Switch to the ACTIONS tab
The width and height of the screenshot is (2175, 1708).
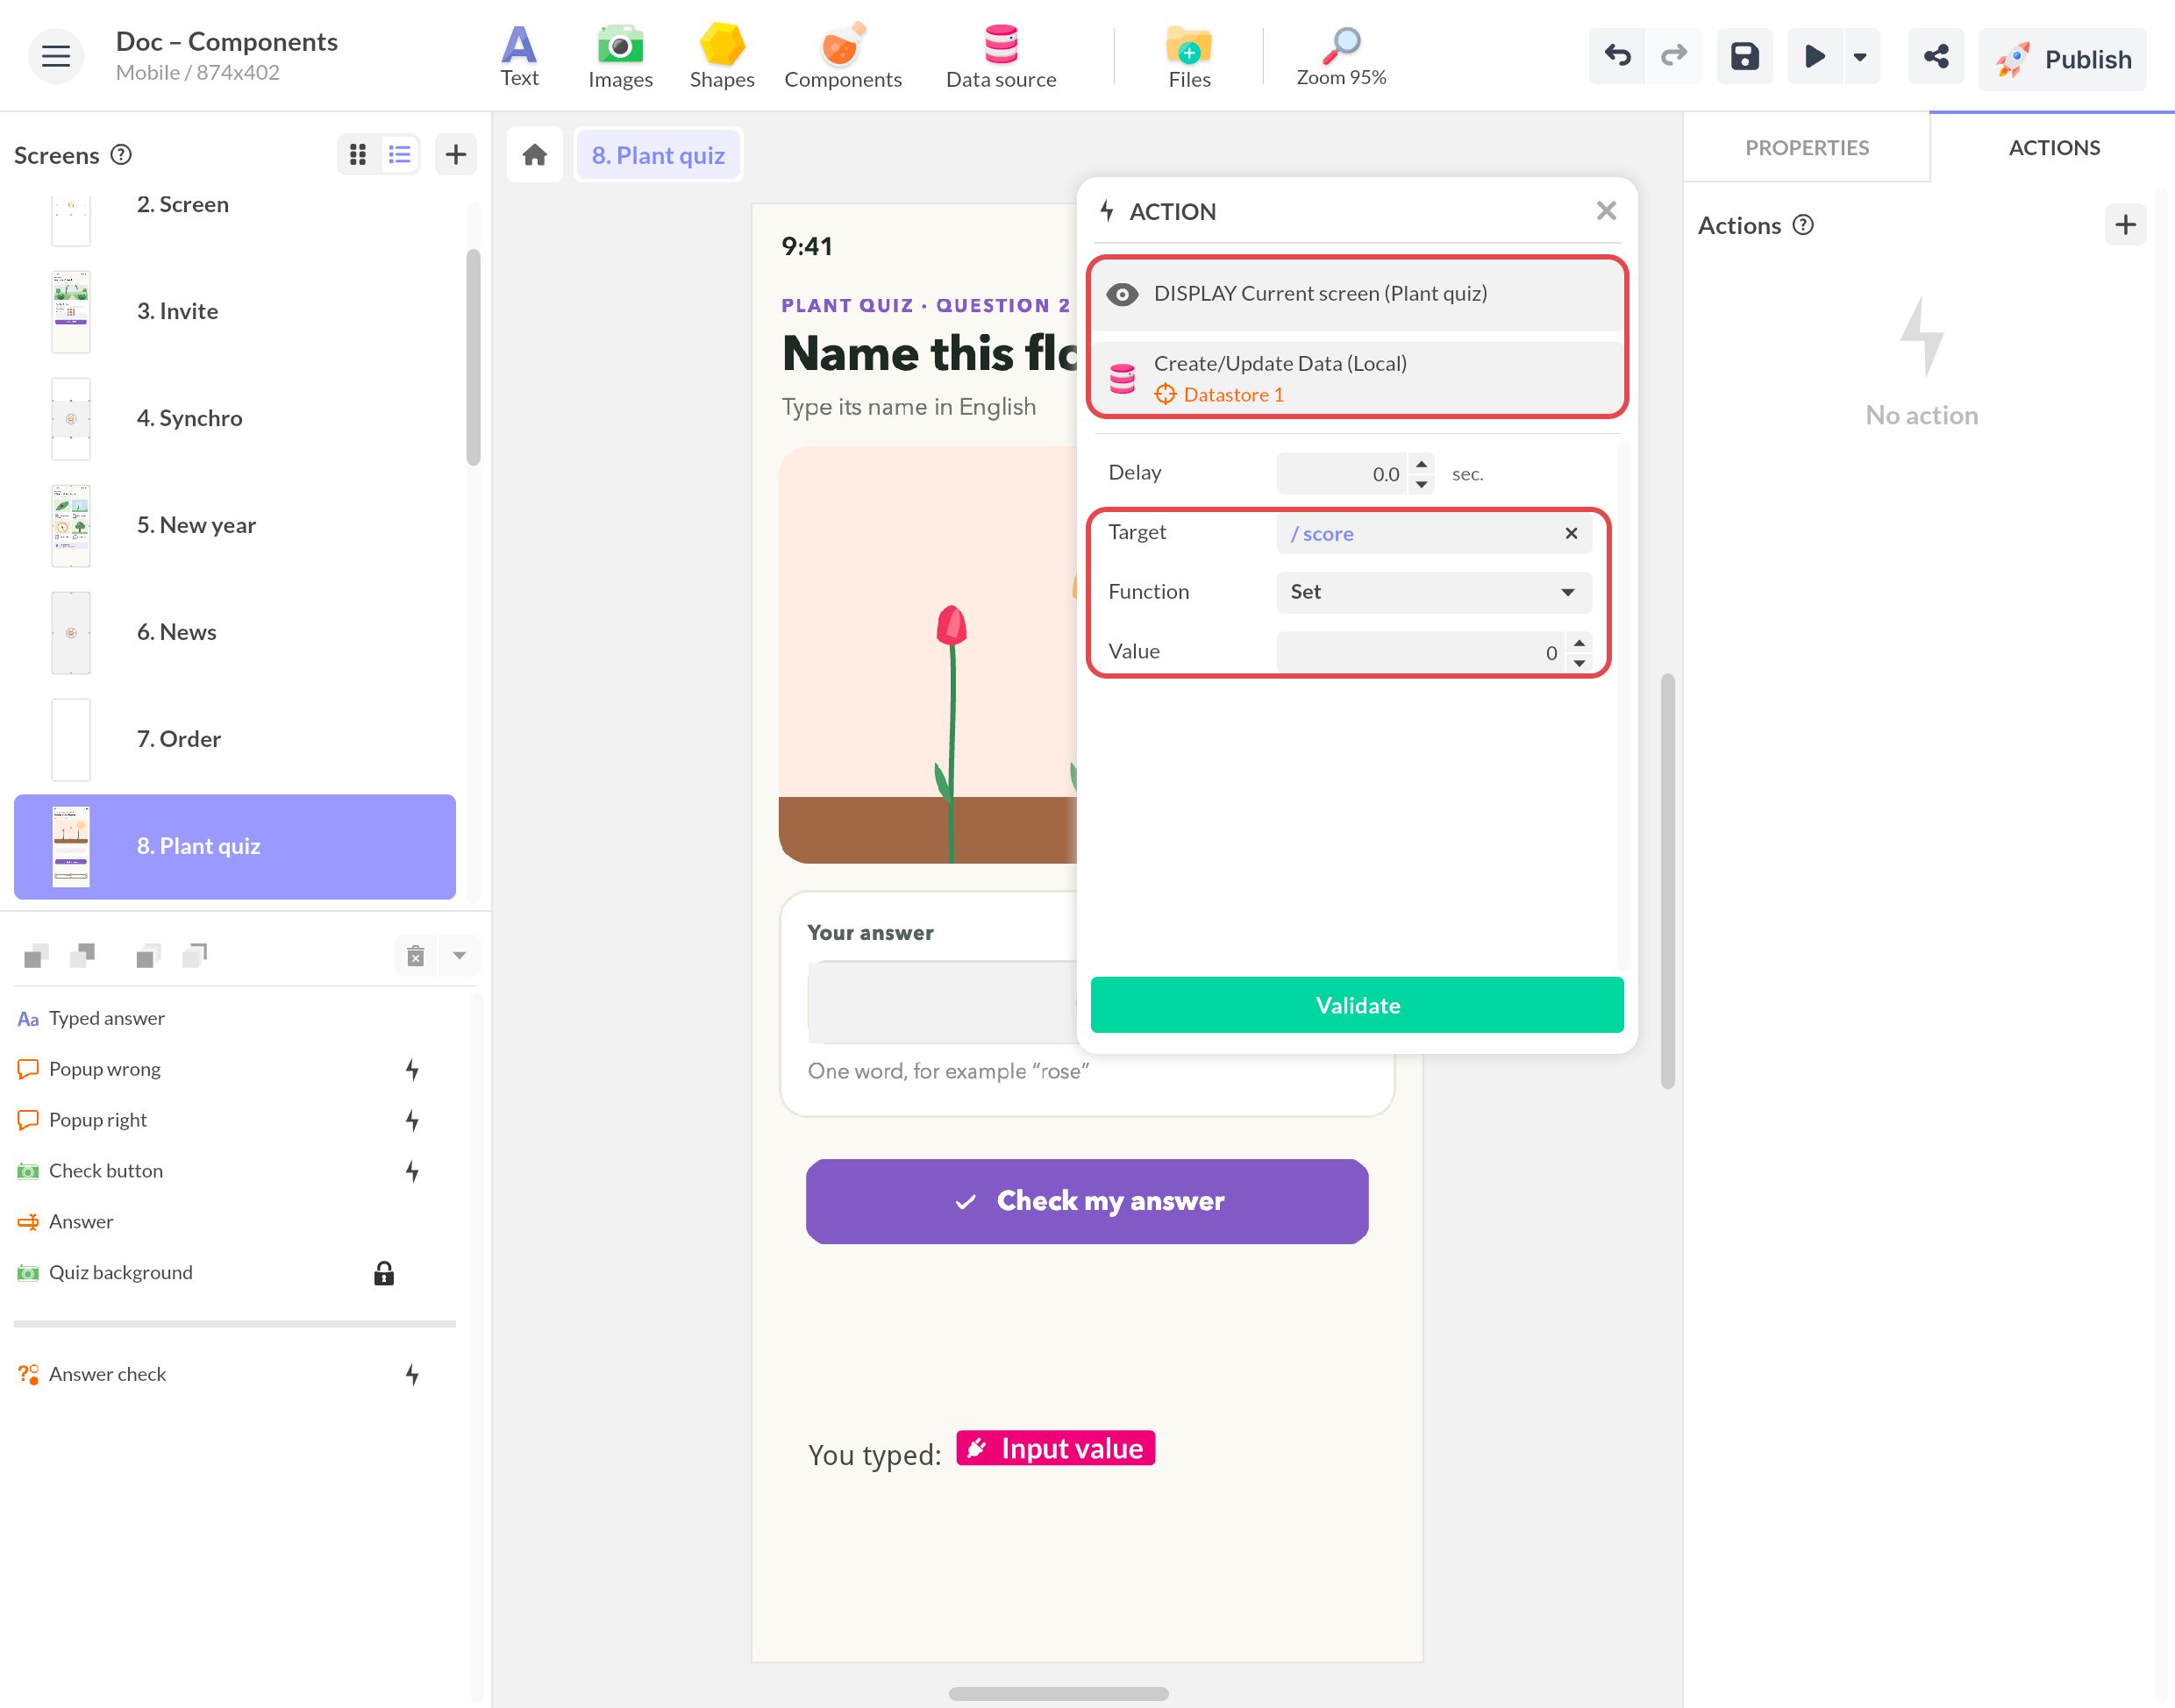point(2053,147)
